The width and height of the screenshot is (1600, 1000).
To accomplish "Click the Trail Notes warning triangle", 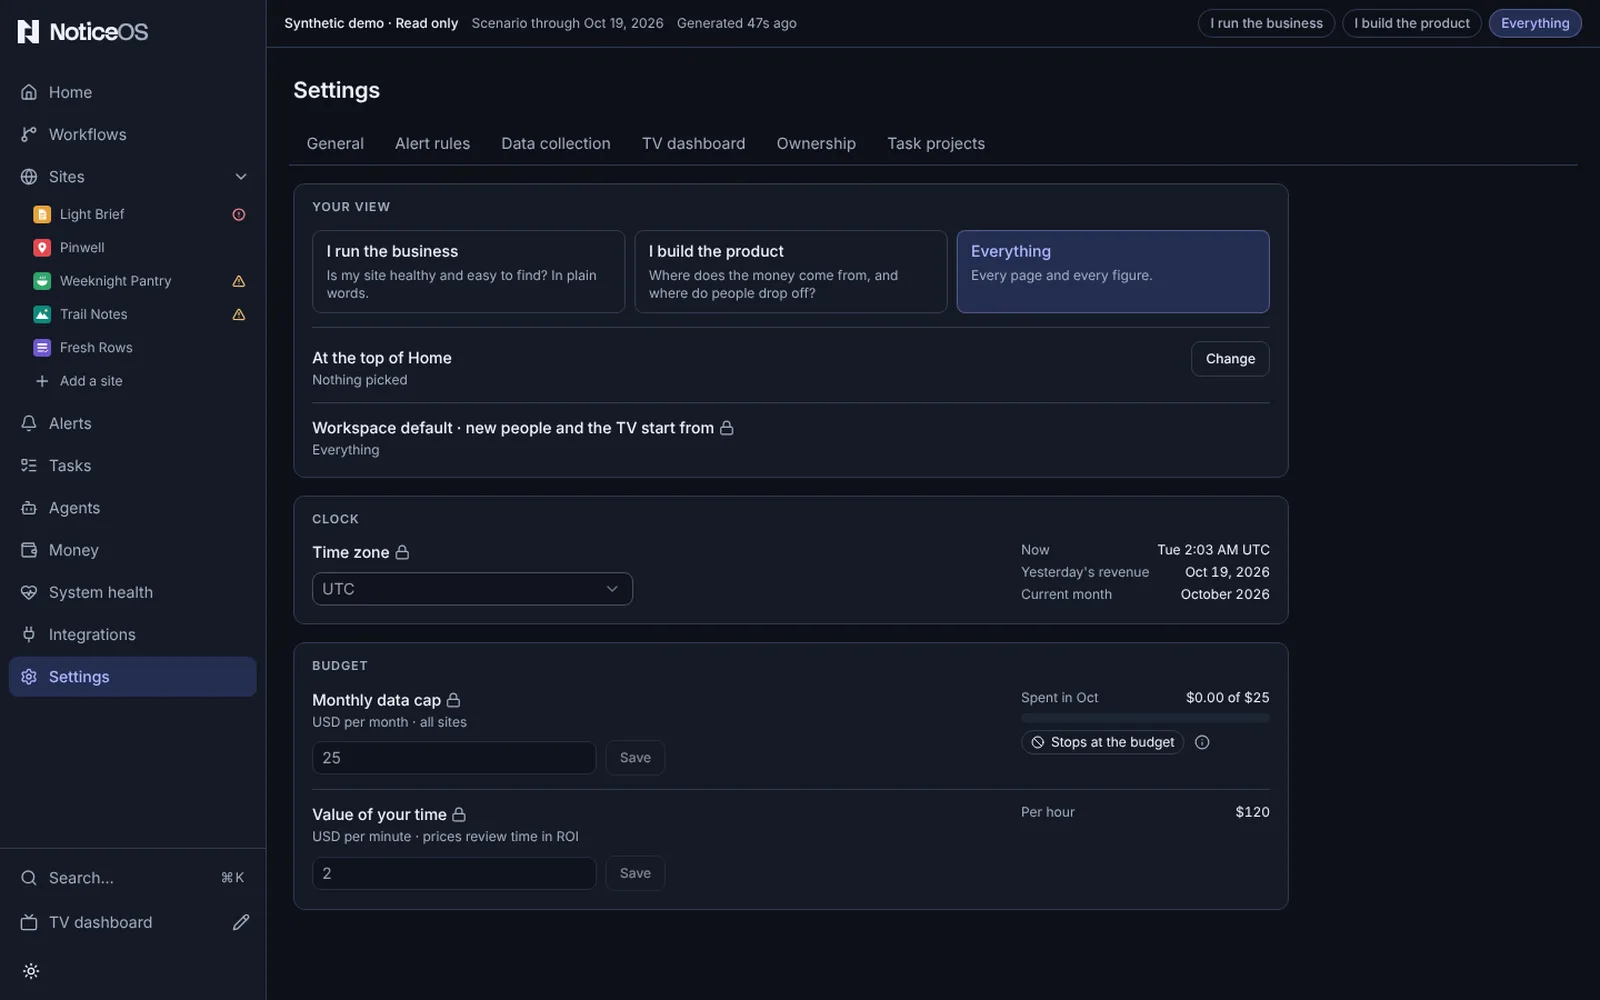I will click(239, 314).
